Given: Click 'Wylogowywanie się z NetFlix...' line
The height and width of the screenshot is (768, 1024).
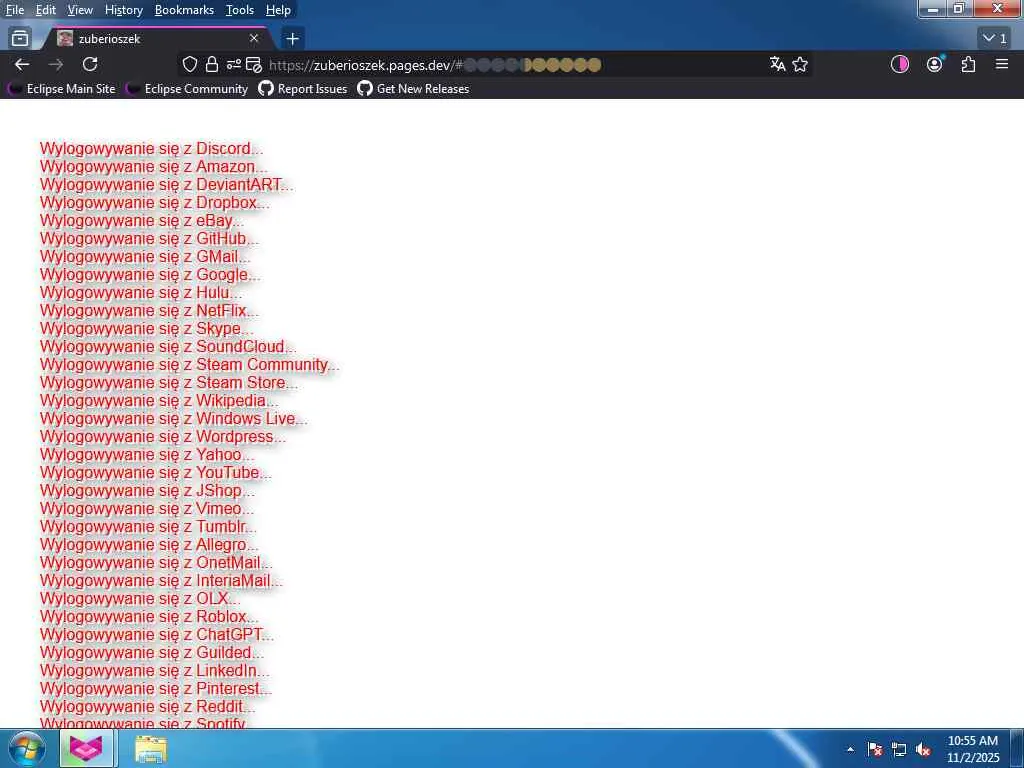Looking at the screenshot, I should click(149, 310).
